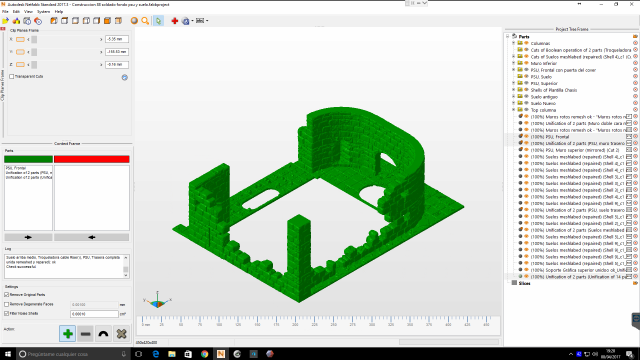Click the red plus repair icon in toolbar
640x360 pixels.
(175, 21)
